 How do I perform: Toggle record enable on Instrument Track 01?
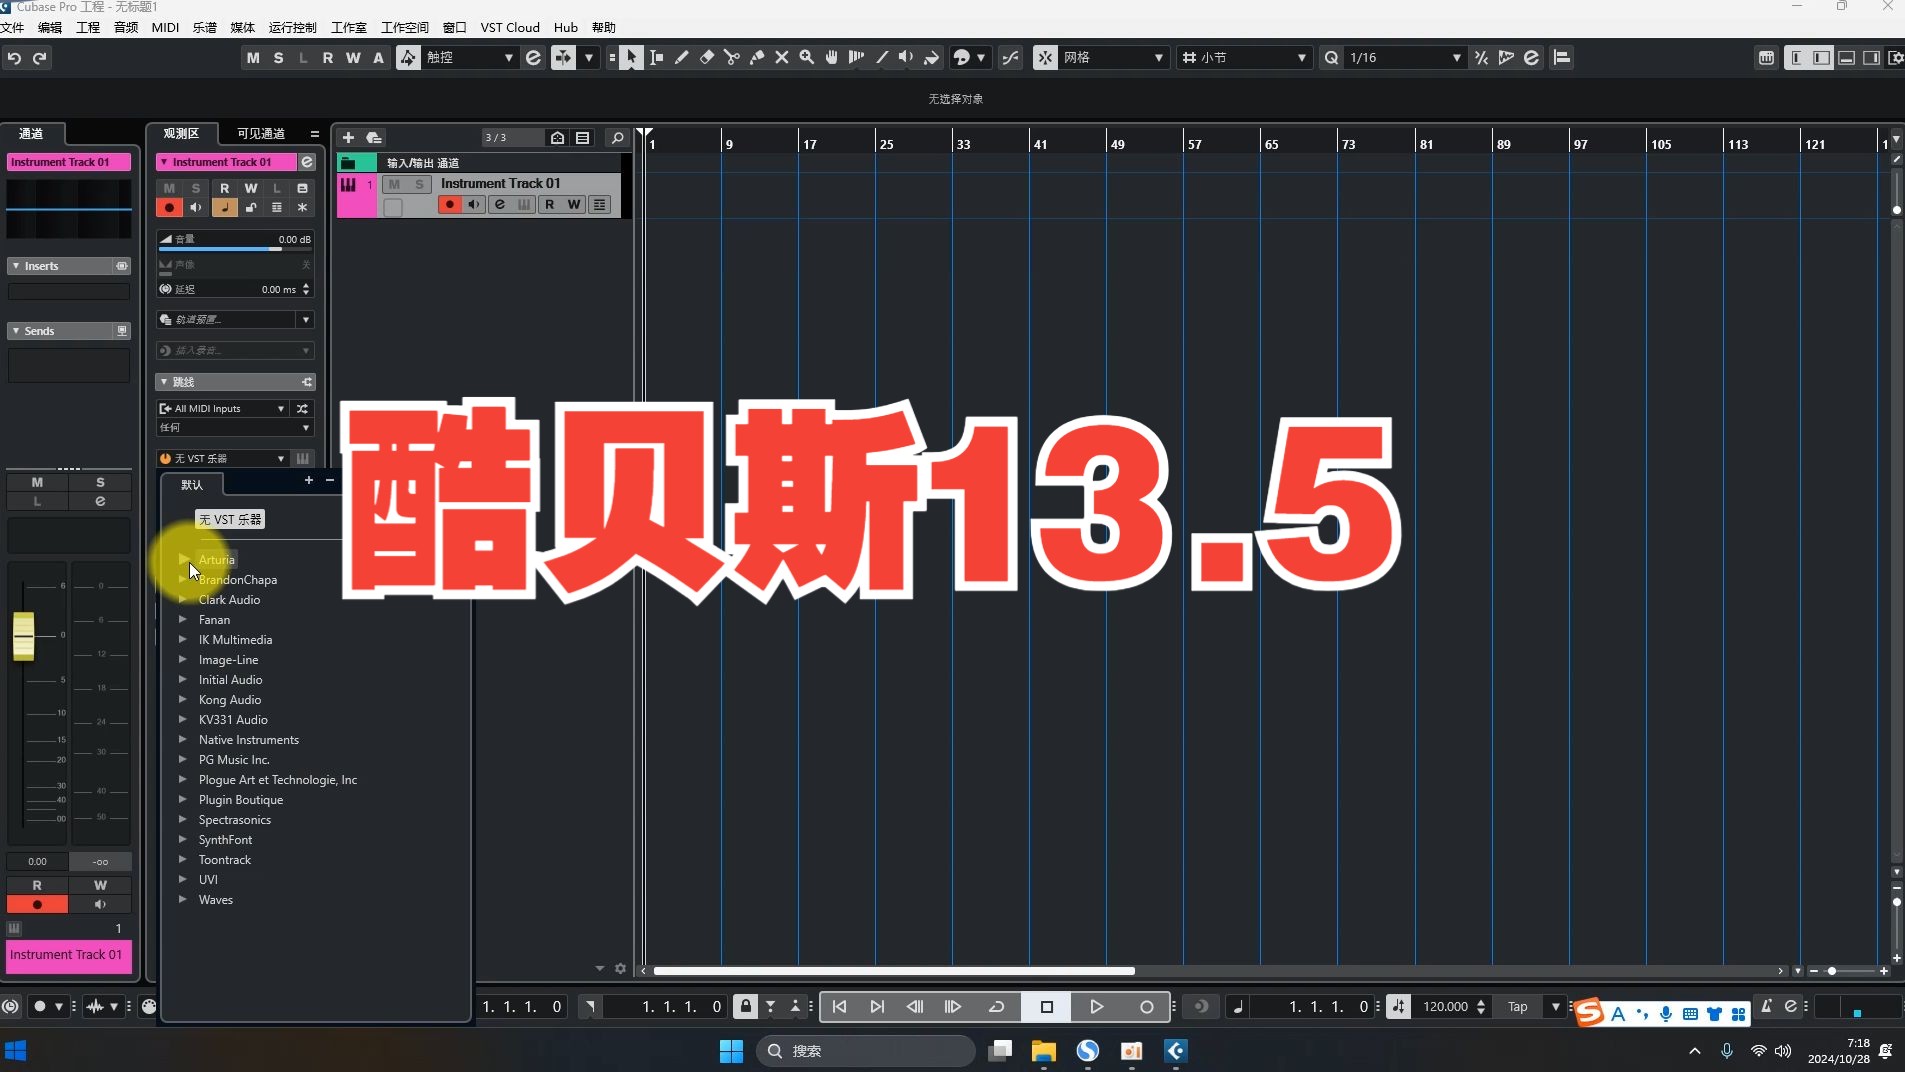click(x=450, y=205)
